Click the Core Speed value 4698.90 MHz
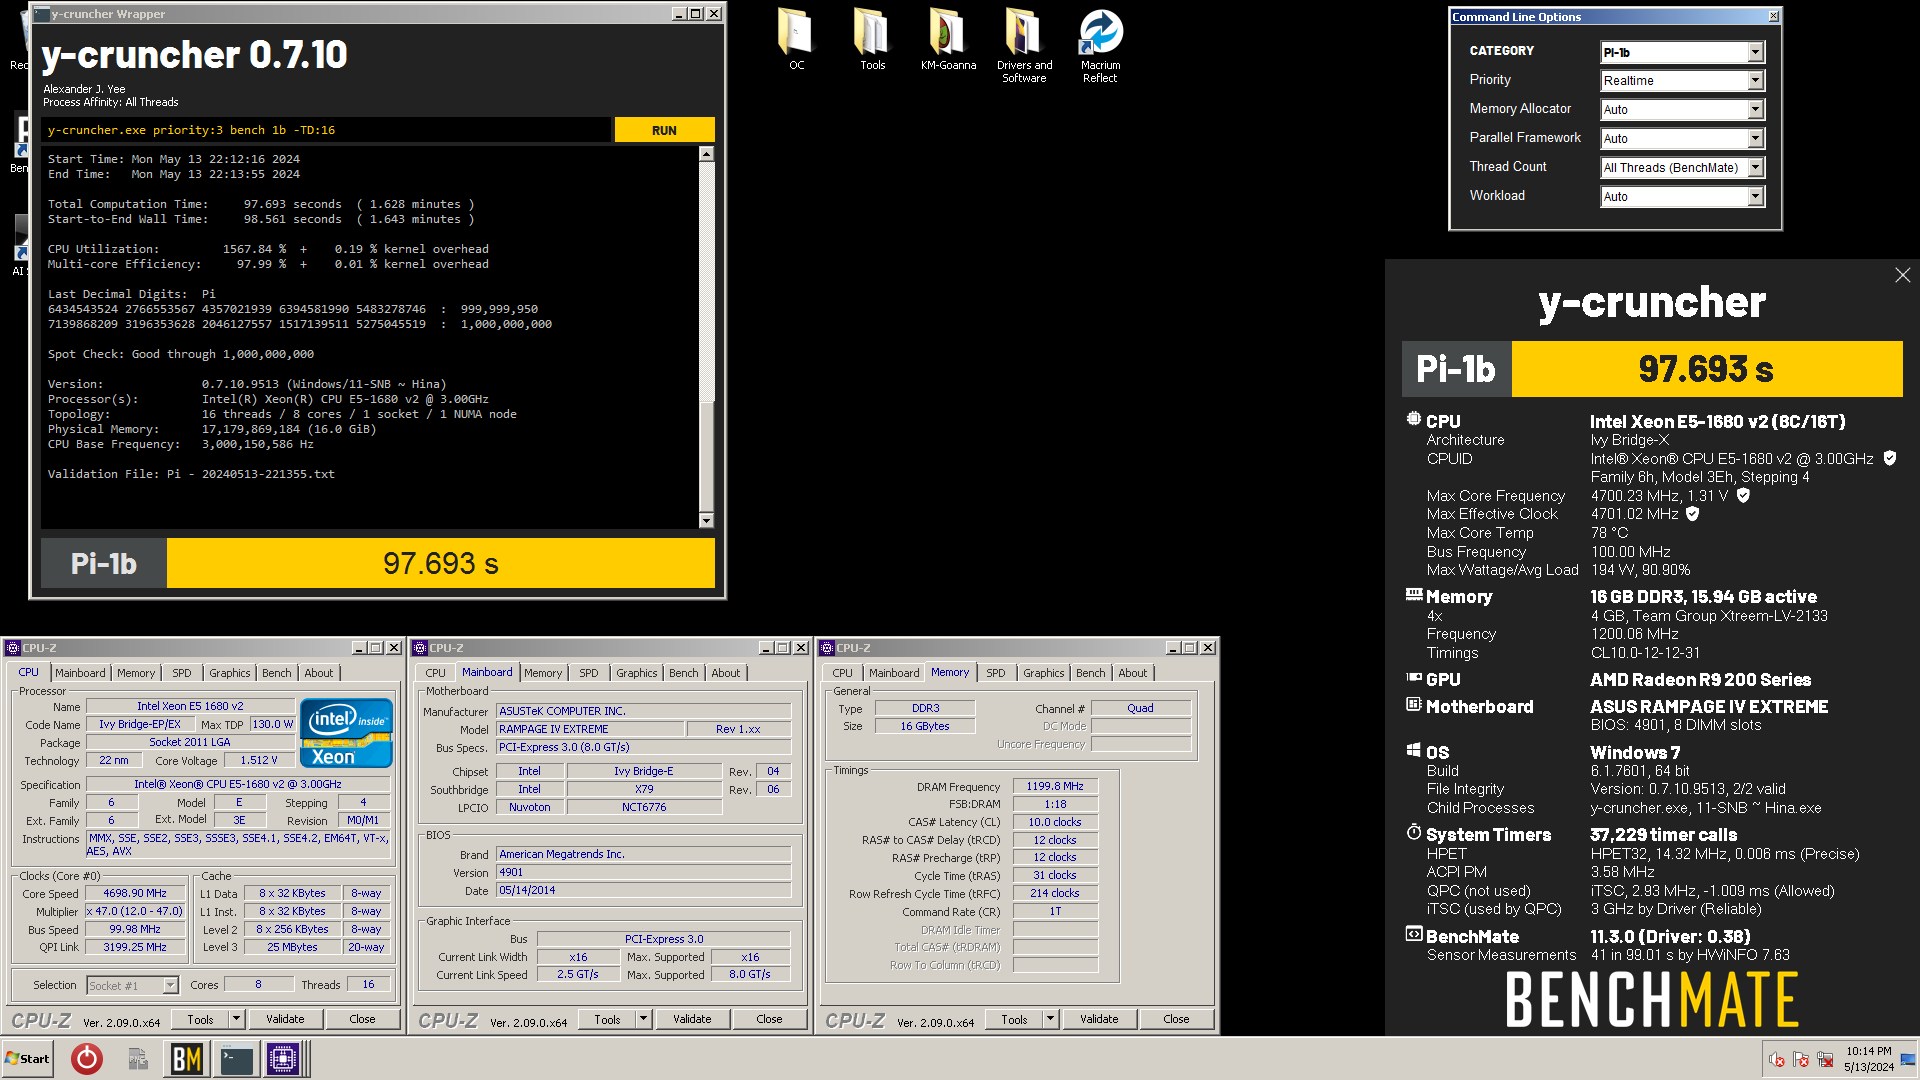1920x1080 pixels. click(135, 894)
